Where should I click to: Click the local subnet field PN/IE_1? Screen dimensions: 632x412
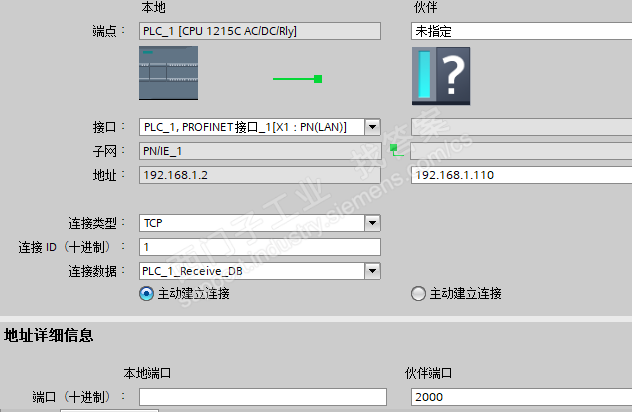pos(260,151)
